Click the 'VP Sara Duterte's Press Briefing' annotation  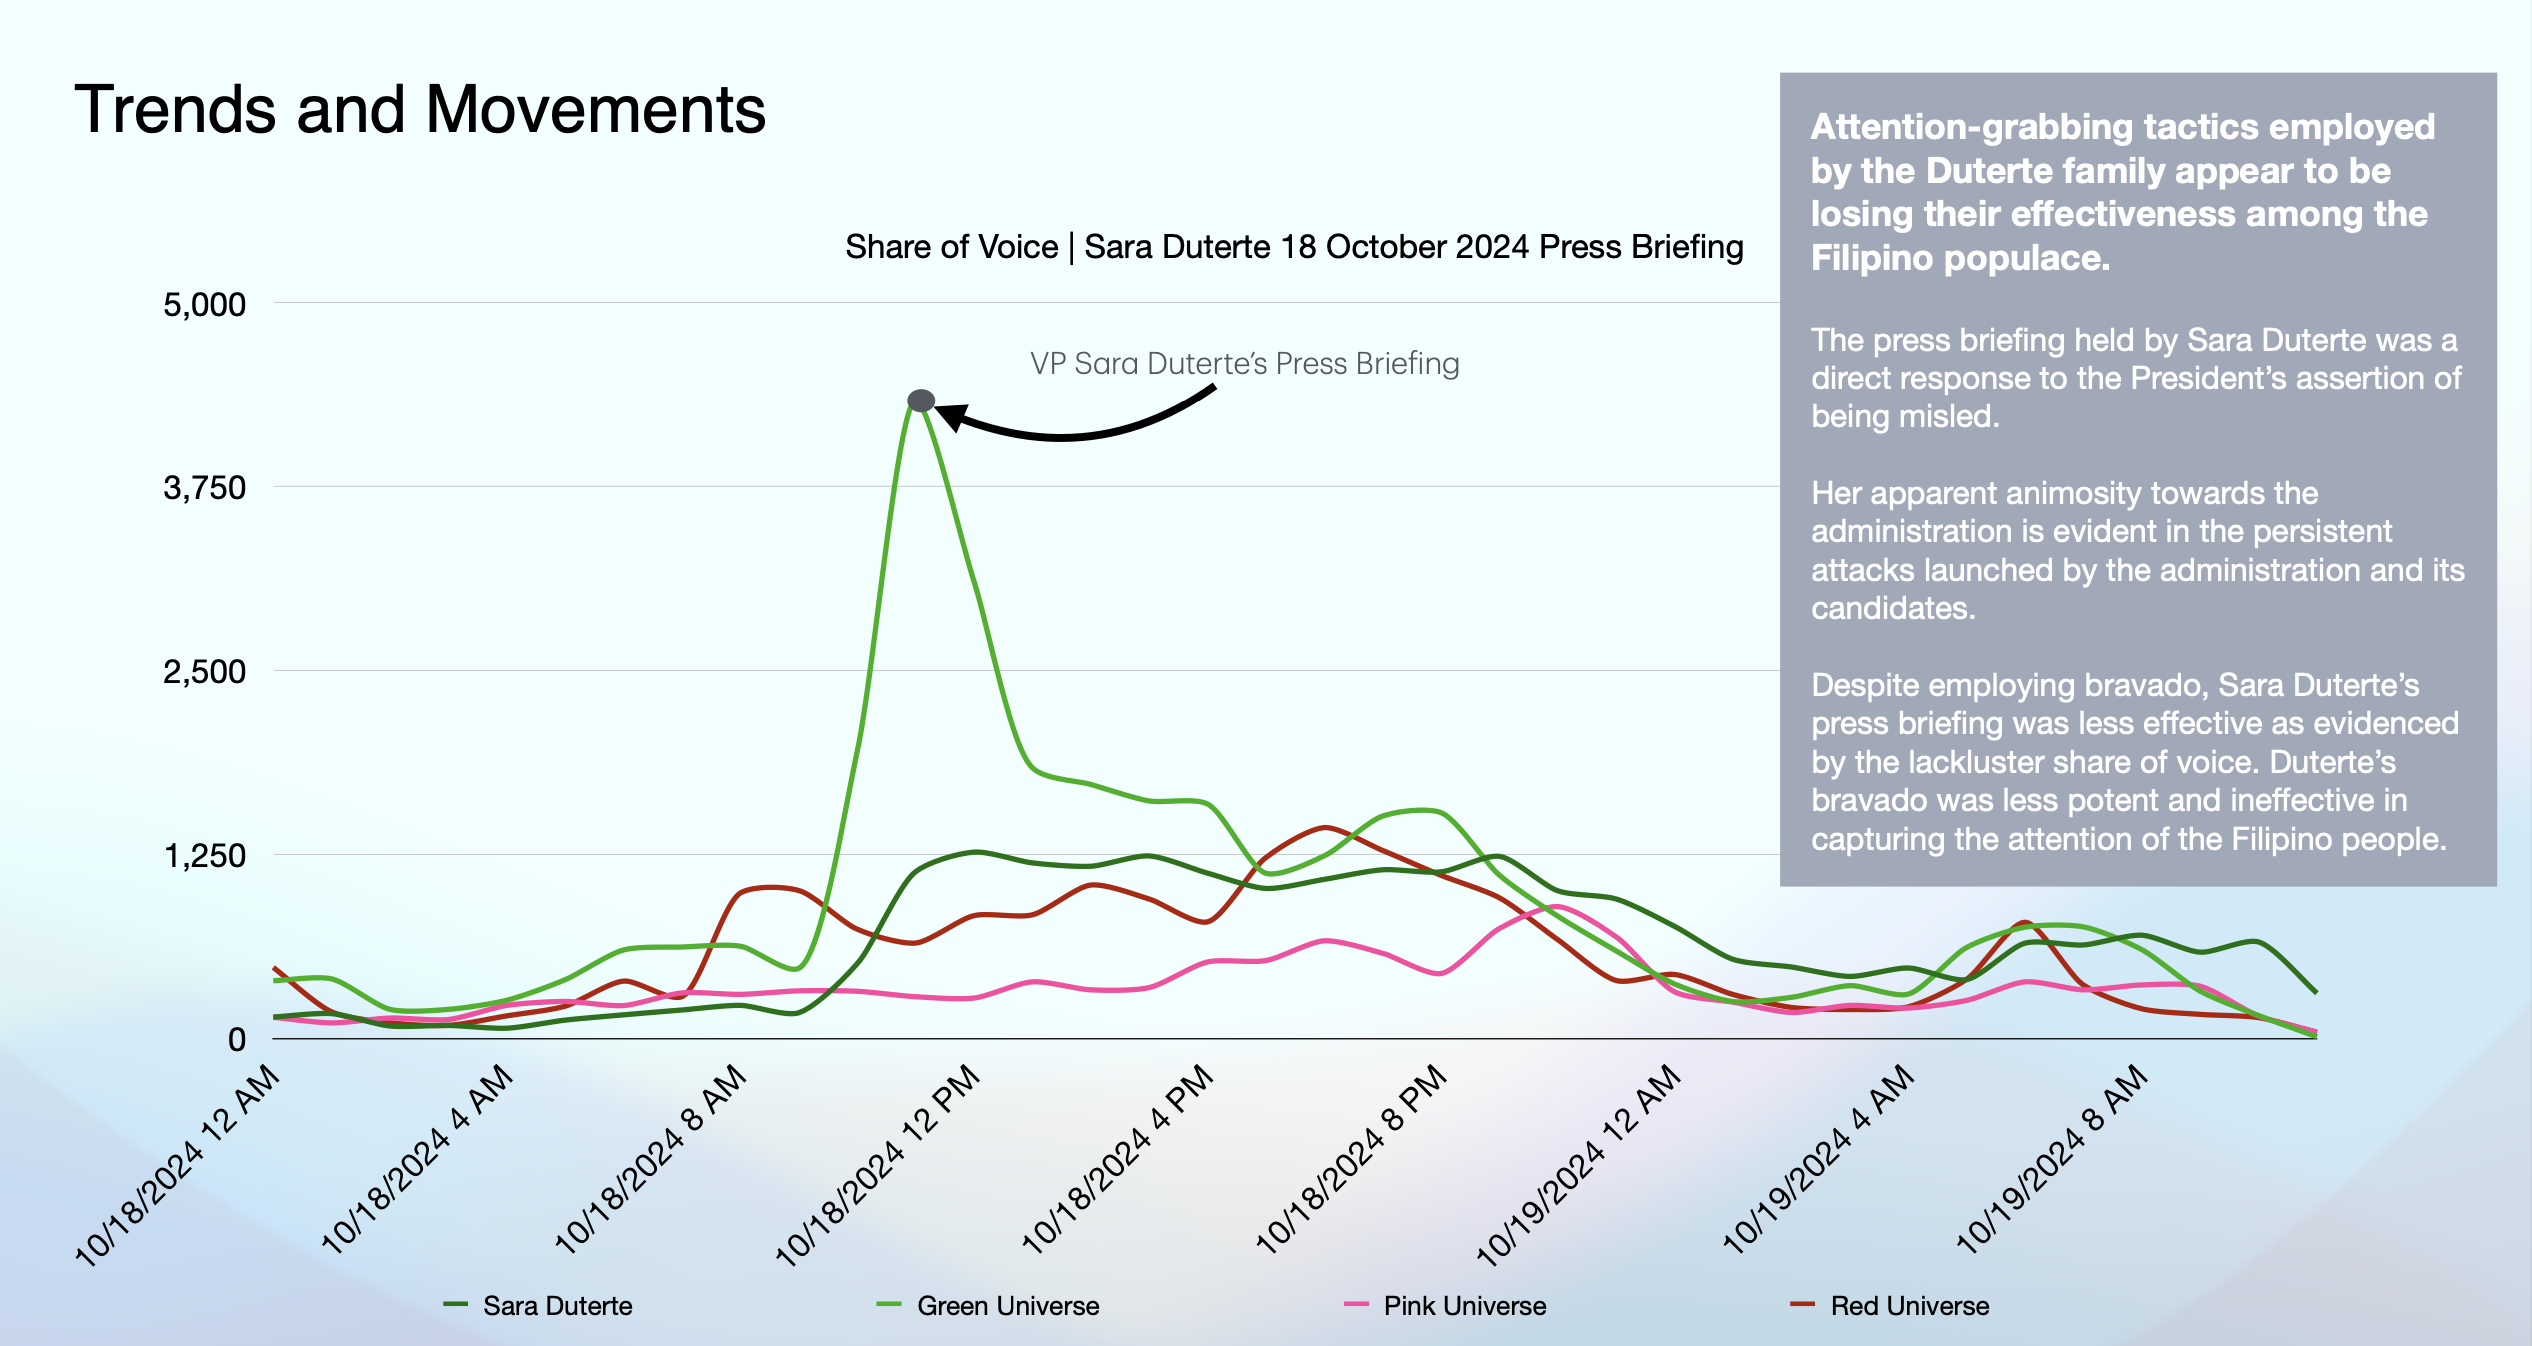(1245, 364)
